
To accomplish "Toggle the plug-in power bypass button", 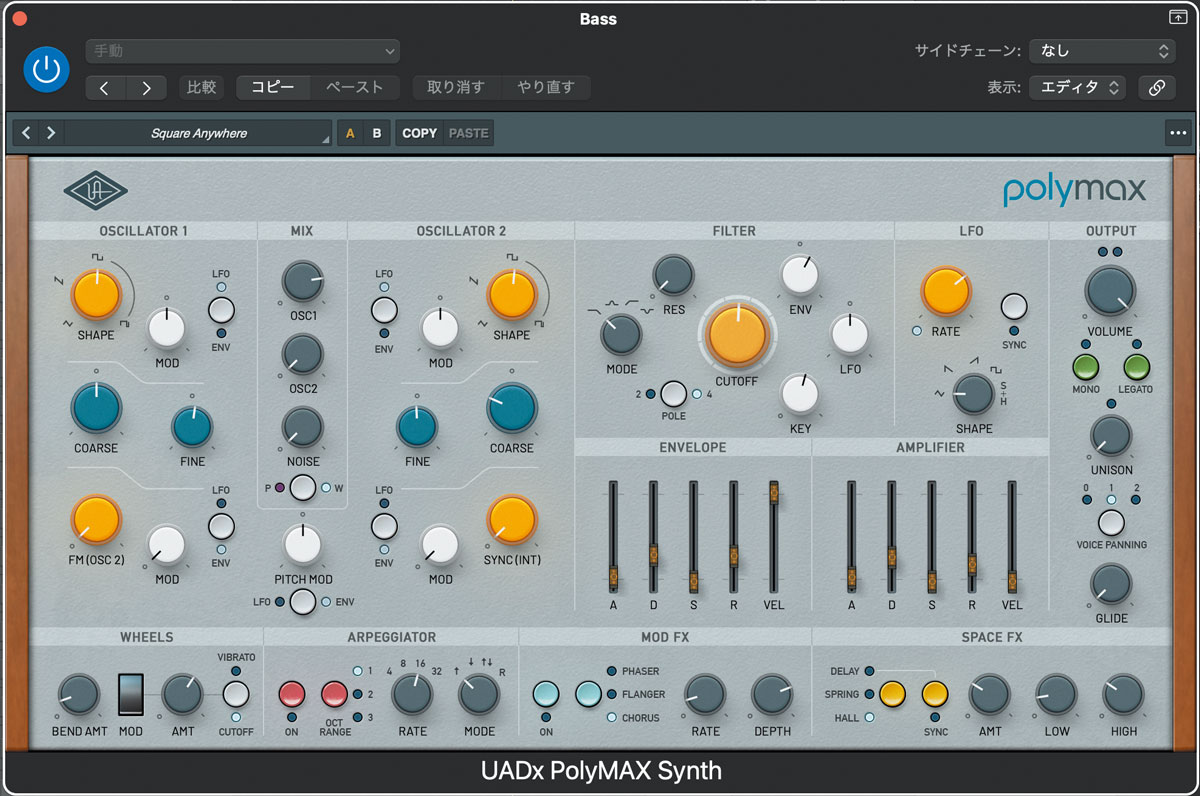I will (45, 69).
